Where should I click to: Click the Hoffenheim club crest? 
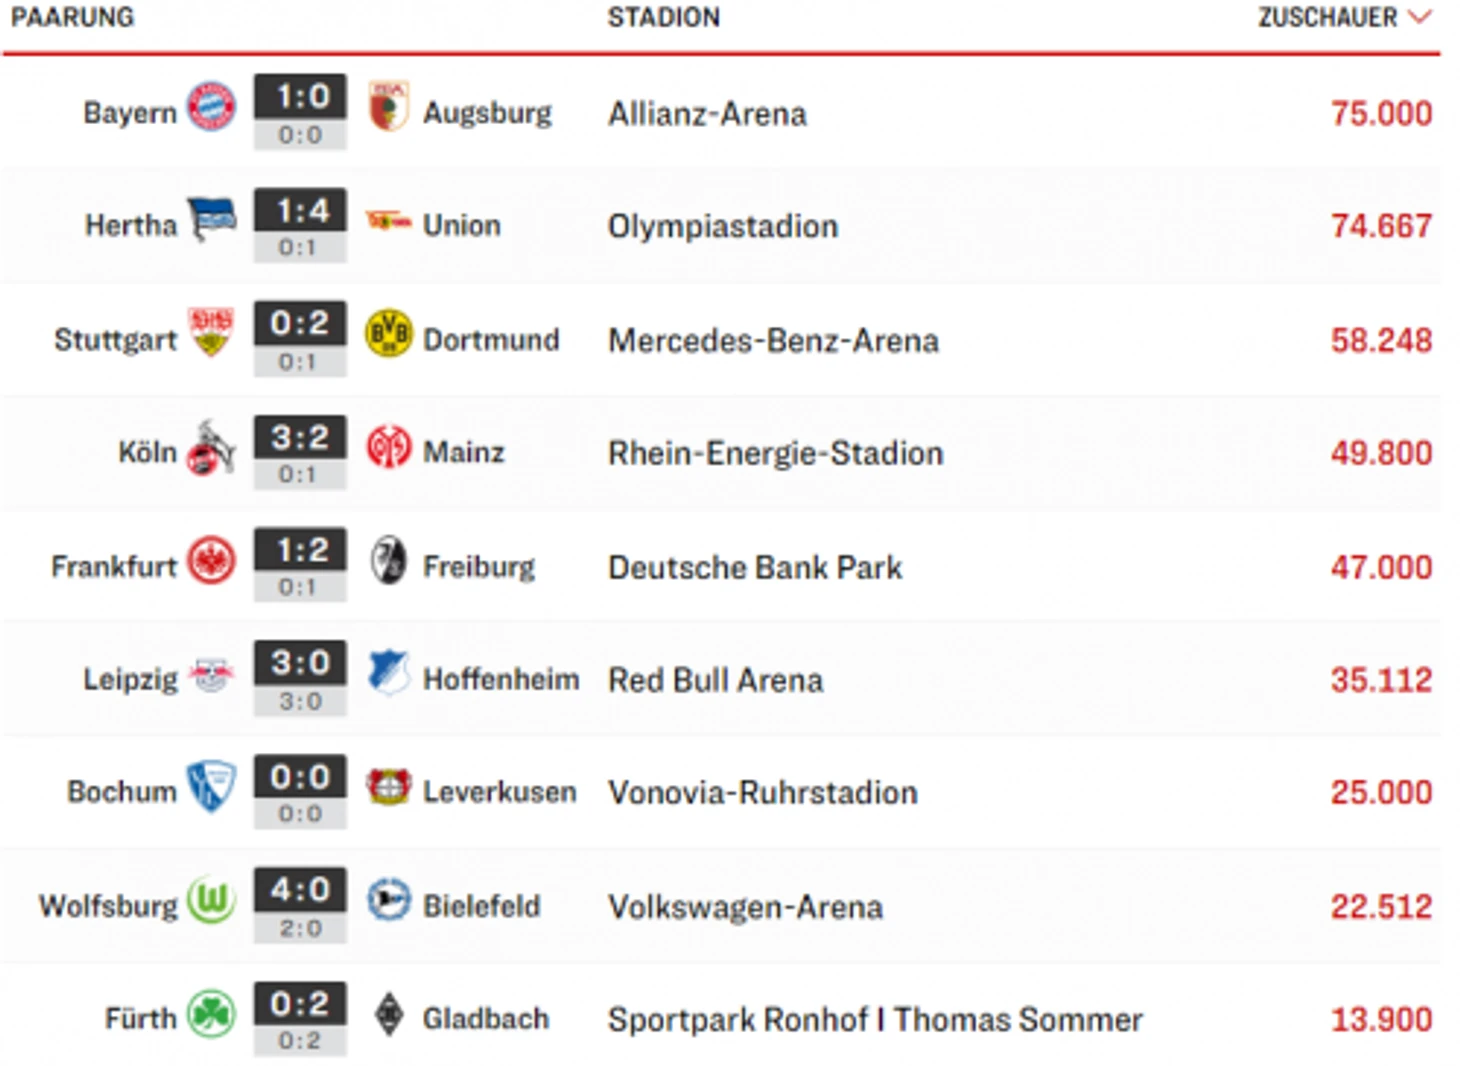388,673
